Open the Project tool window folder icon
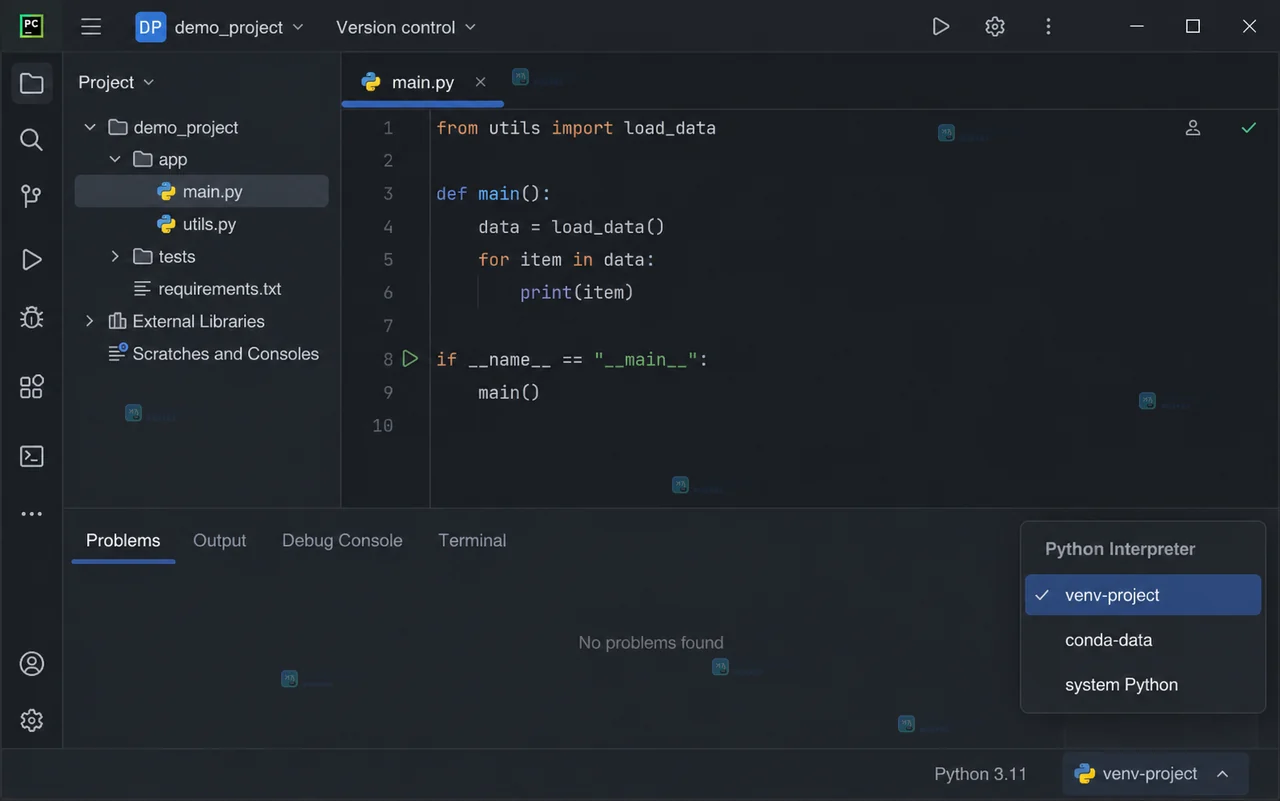This screenshot has height=801, width=1280. (x=32, y=83)
